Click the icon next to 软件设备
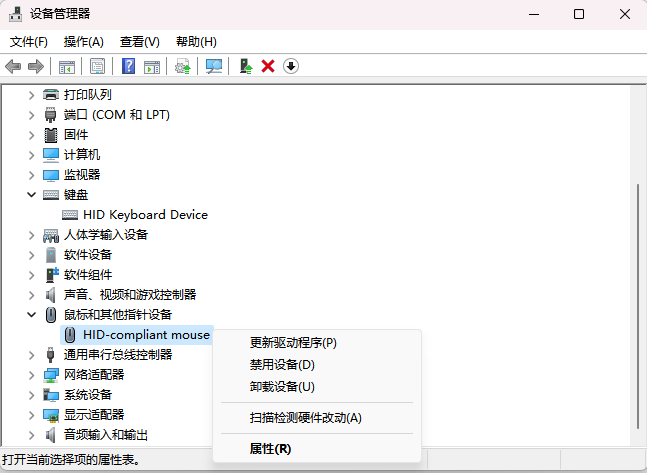The height and width of the screenshot is (473, 647). pyautogui.click(x=51, y=255)
